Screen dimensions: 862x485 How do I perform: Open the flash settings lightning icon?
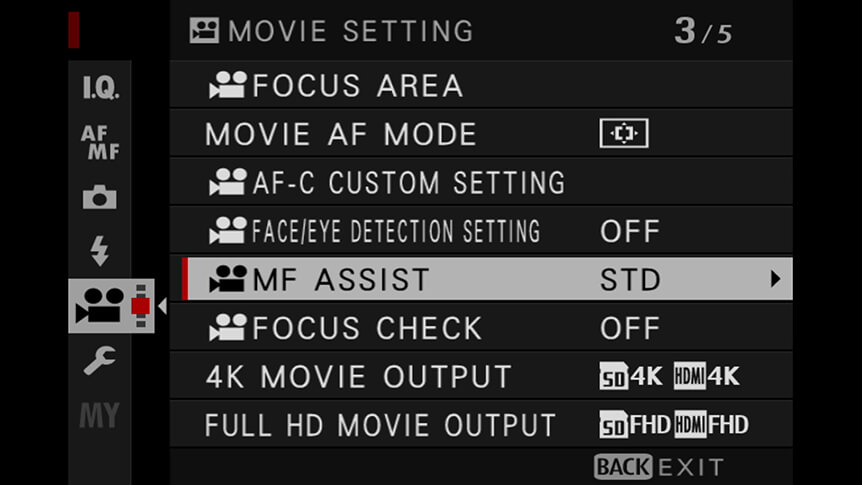[x=100, y=251]
